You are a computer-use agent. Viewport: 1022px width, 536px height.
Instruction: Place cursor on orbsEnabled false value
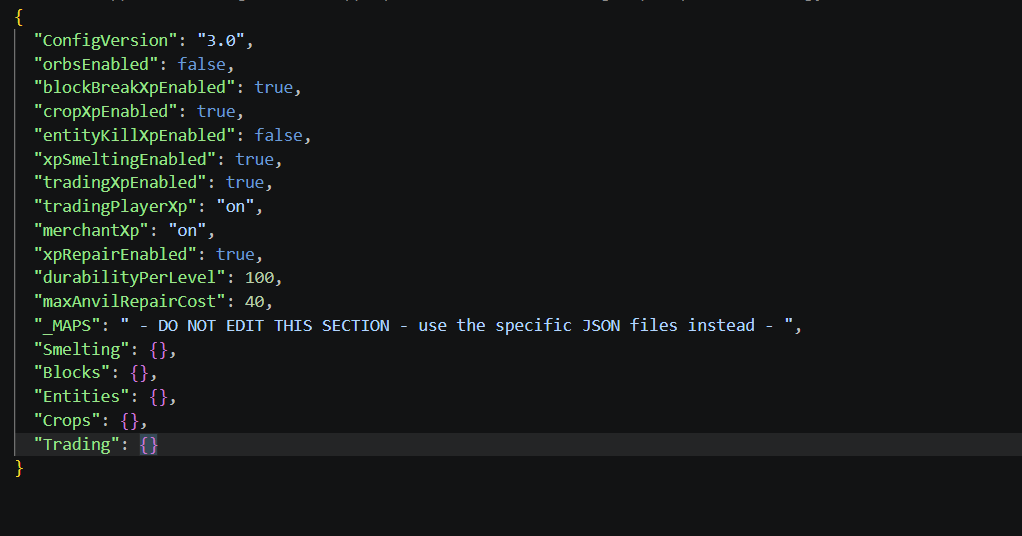pyautogui.click(x=201, y=64)
